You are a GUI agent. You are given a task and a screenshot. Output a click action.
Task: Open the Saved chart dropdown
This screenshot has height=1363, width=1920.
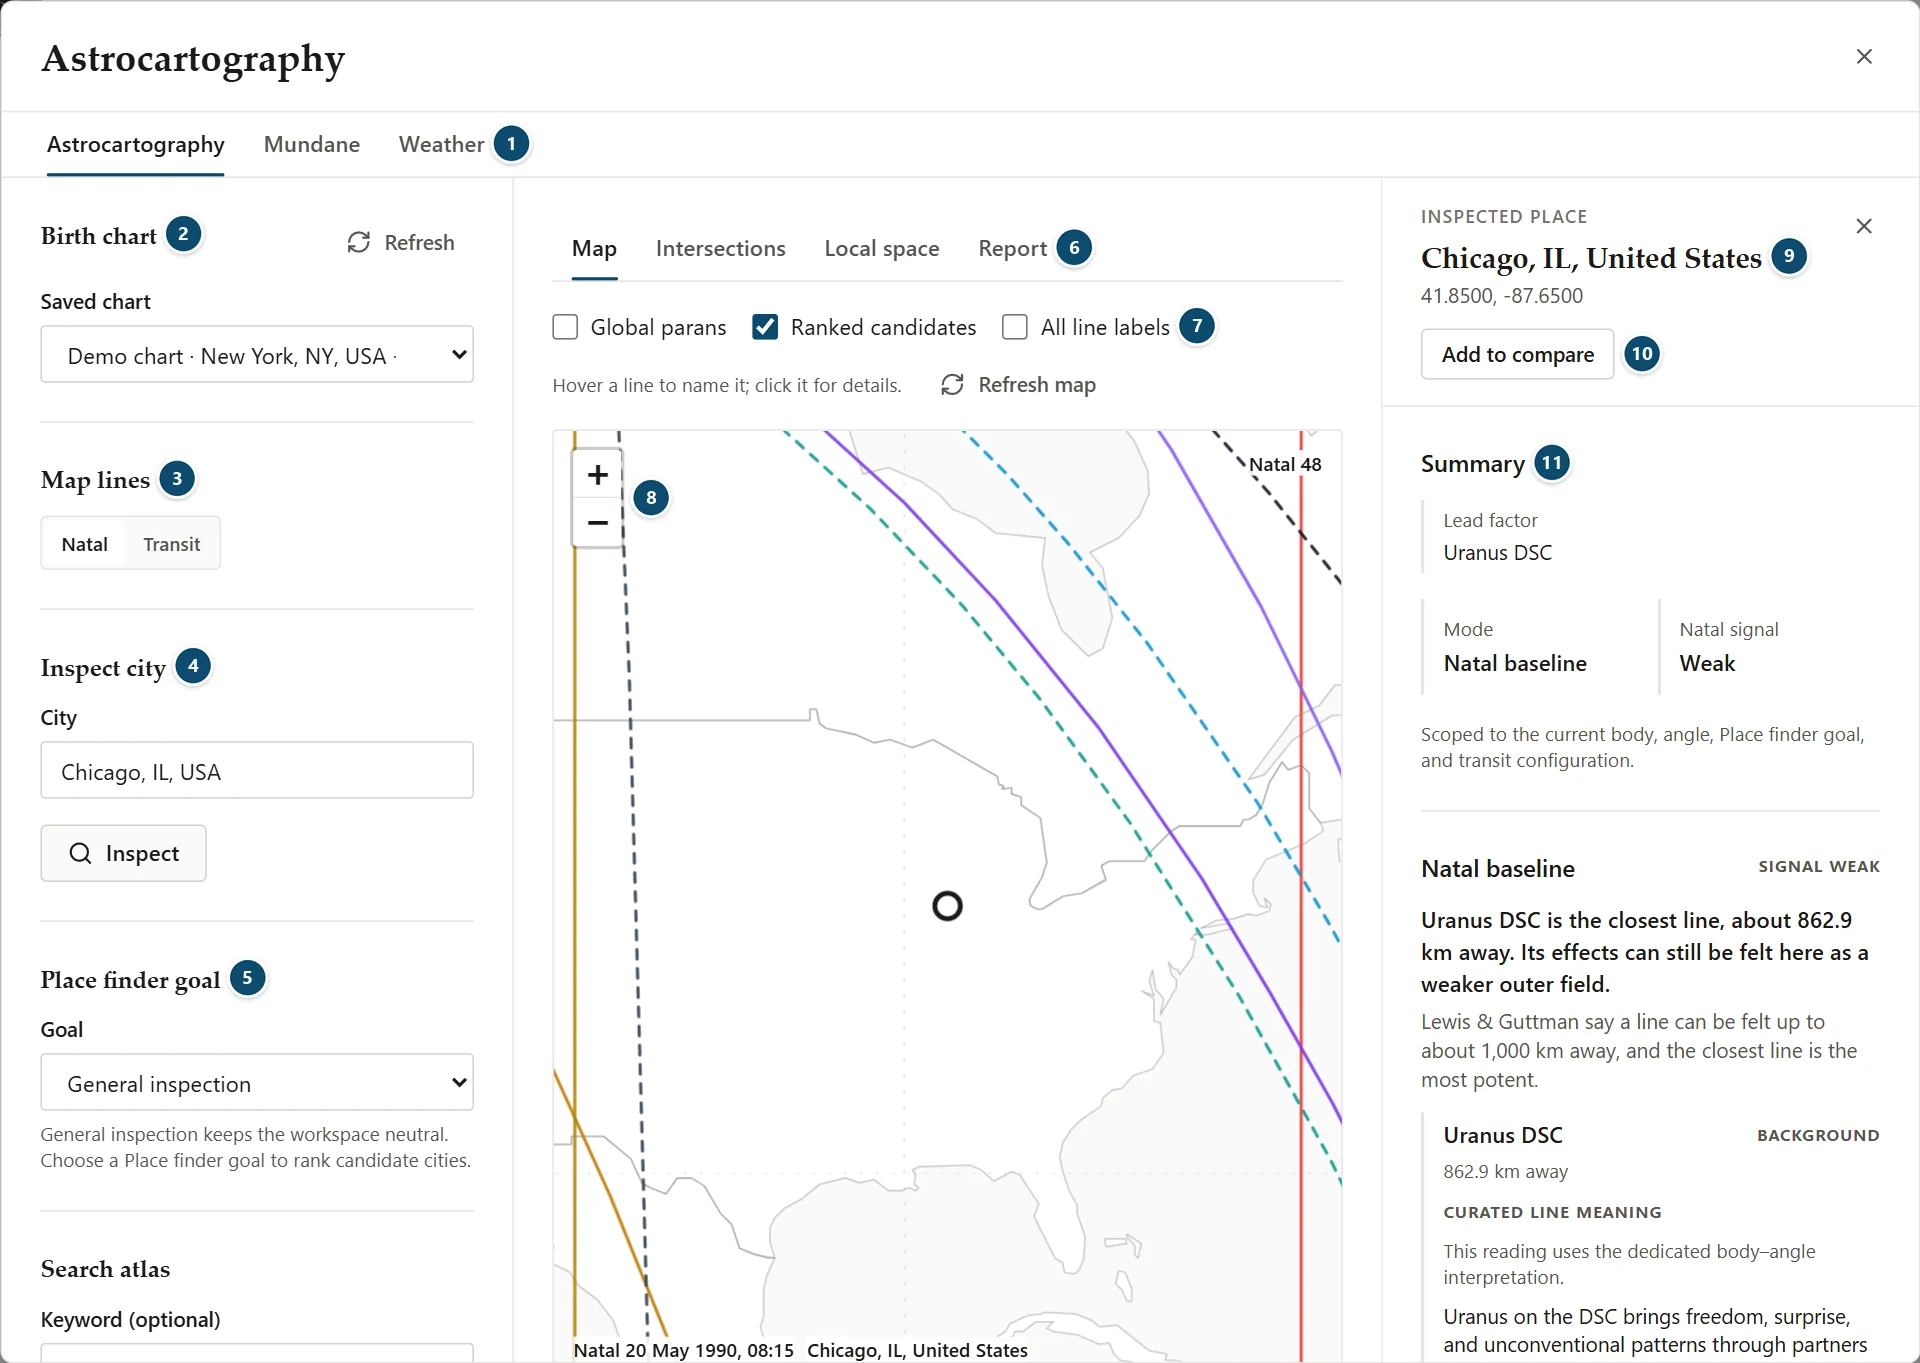pos(257,355)
